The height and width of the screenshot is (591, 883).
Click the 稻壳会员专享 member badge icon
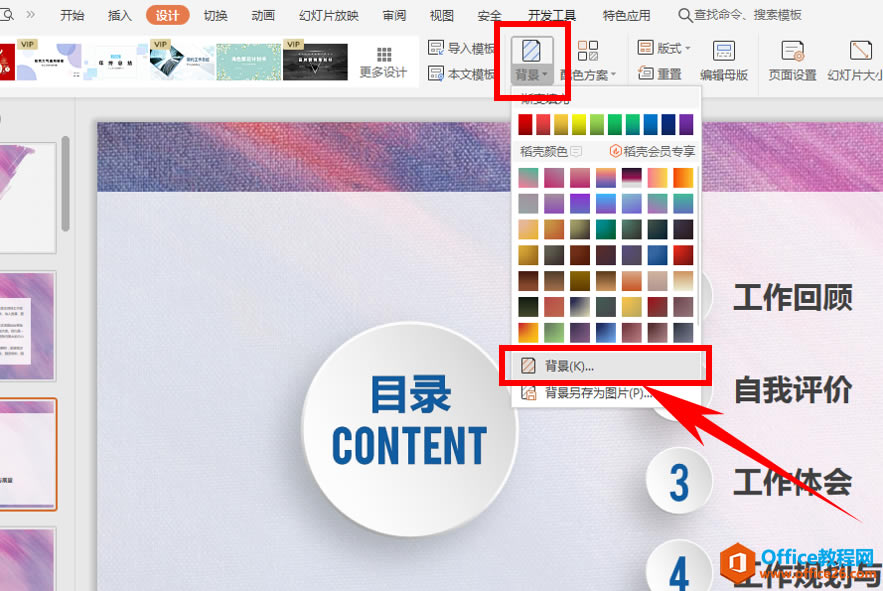[616, 151]
